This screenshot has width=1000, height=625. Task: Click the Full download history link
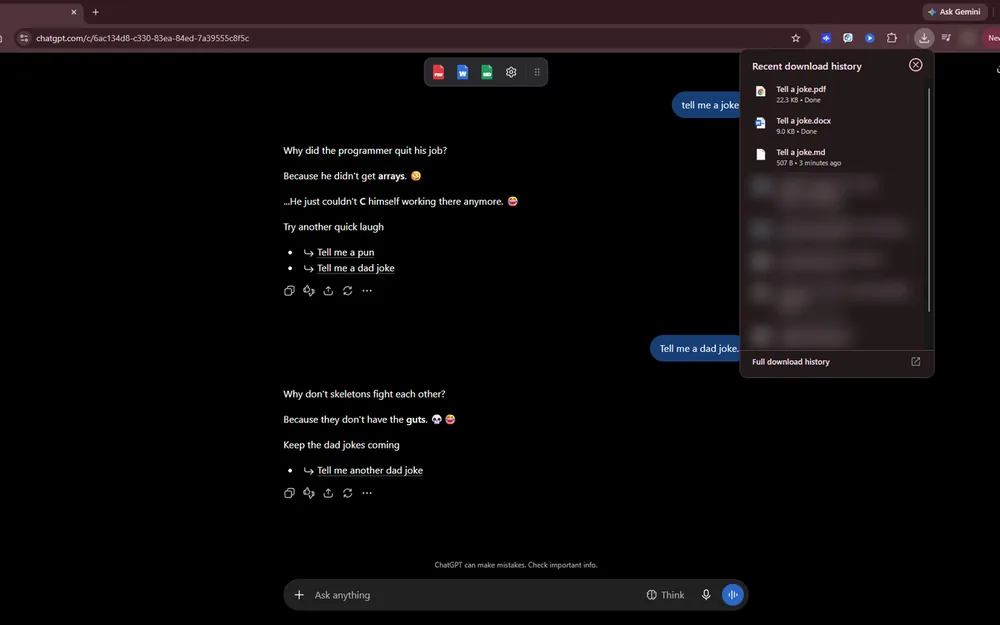(791, 362)
